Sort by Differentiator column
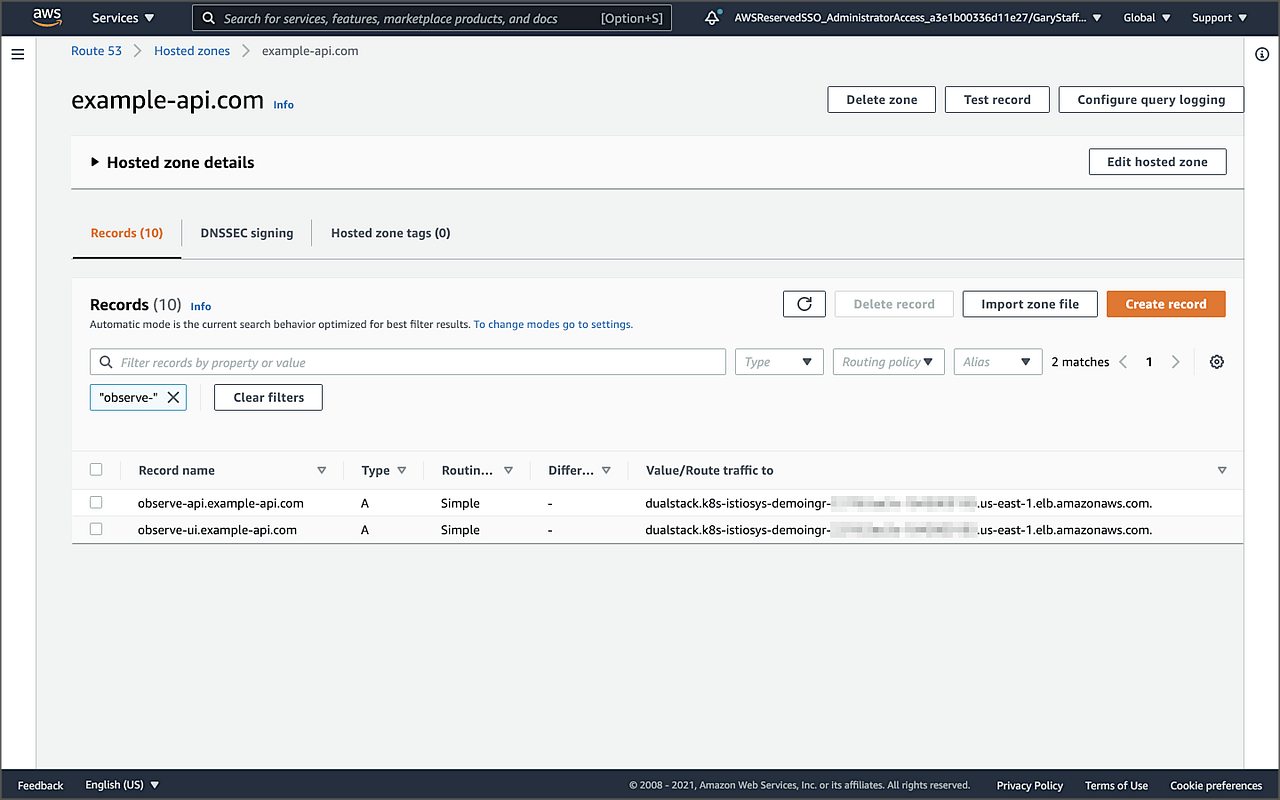 pyautogui.click(x=606, y=470)
